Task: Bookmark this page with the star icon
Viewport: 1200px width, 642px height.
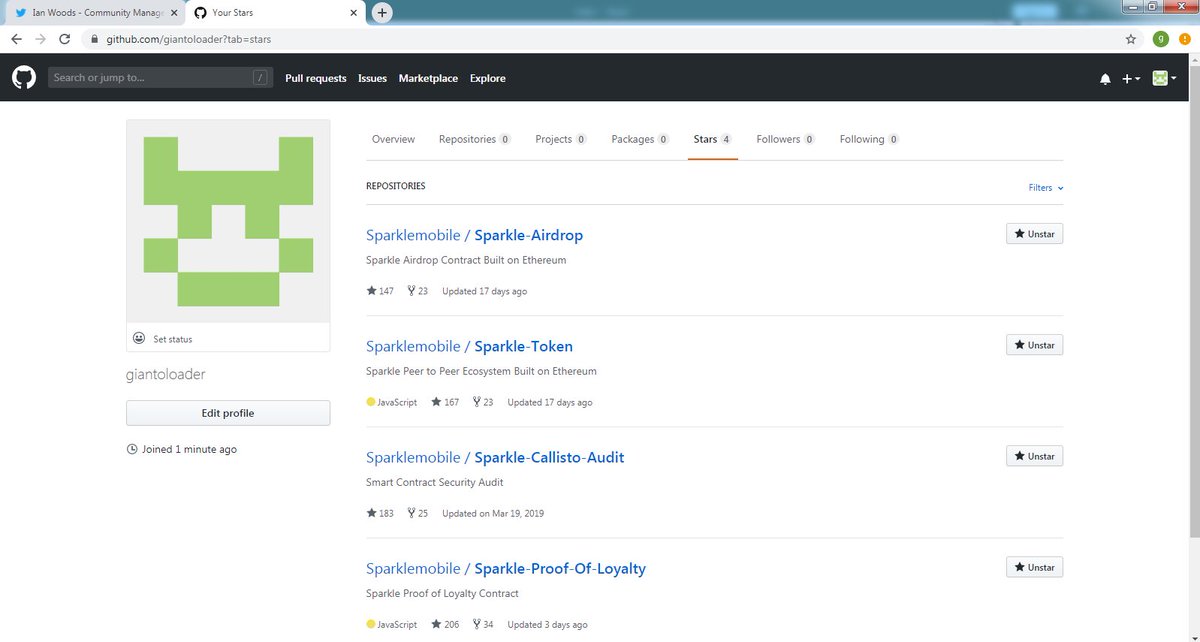Action: point(1131,39)
